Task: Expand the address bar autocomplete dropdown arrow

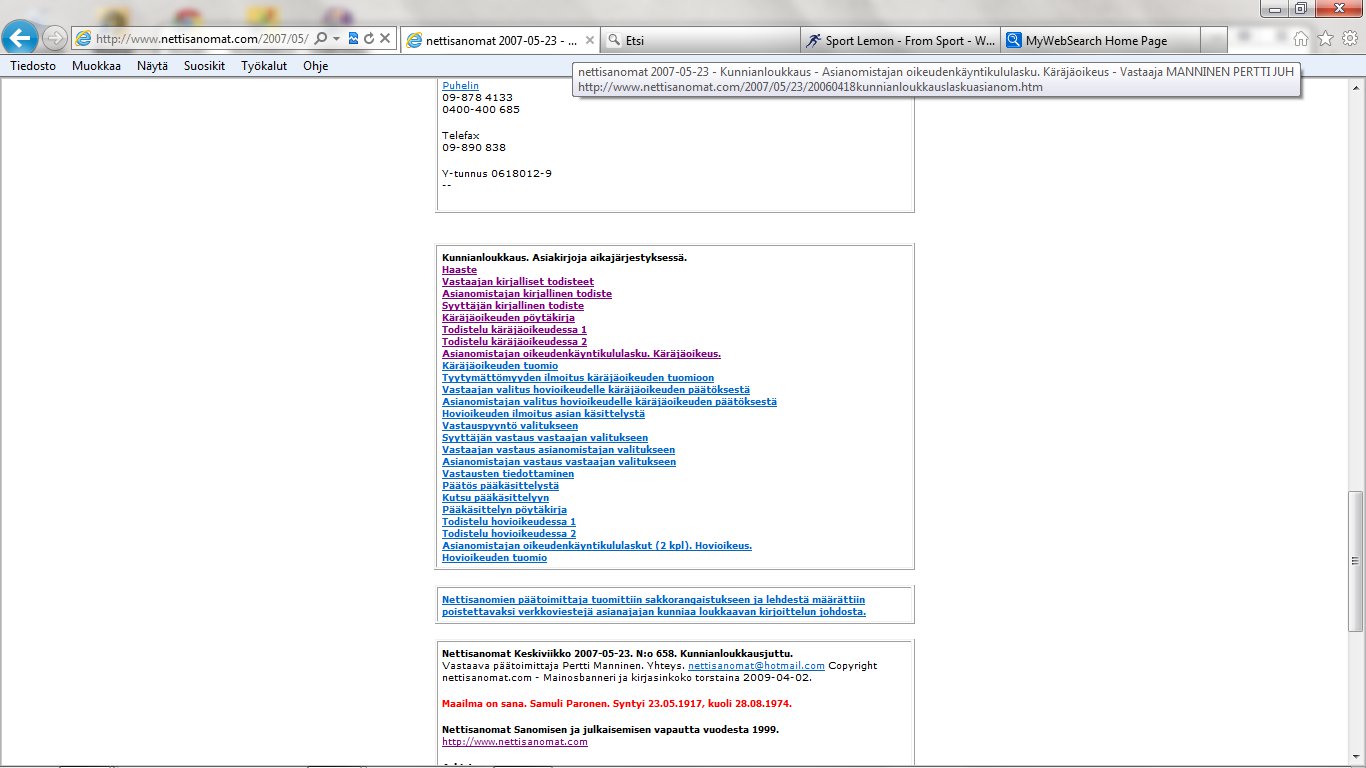Action: tap(336, 39)
